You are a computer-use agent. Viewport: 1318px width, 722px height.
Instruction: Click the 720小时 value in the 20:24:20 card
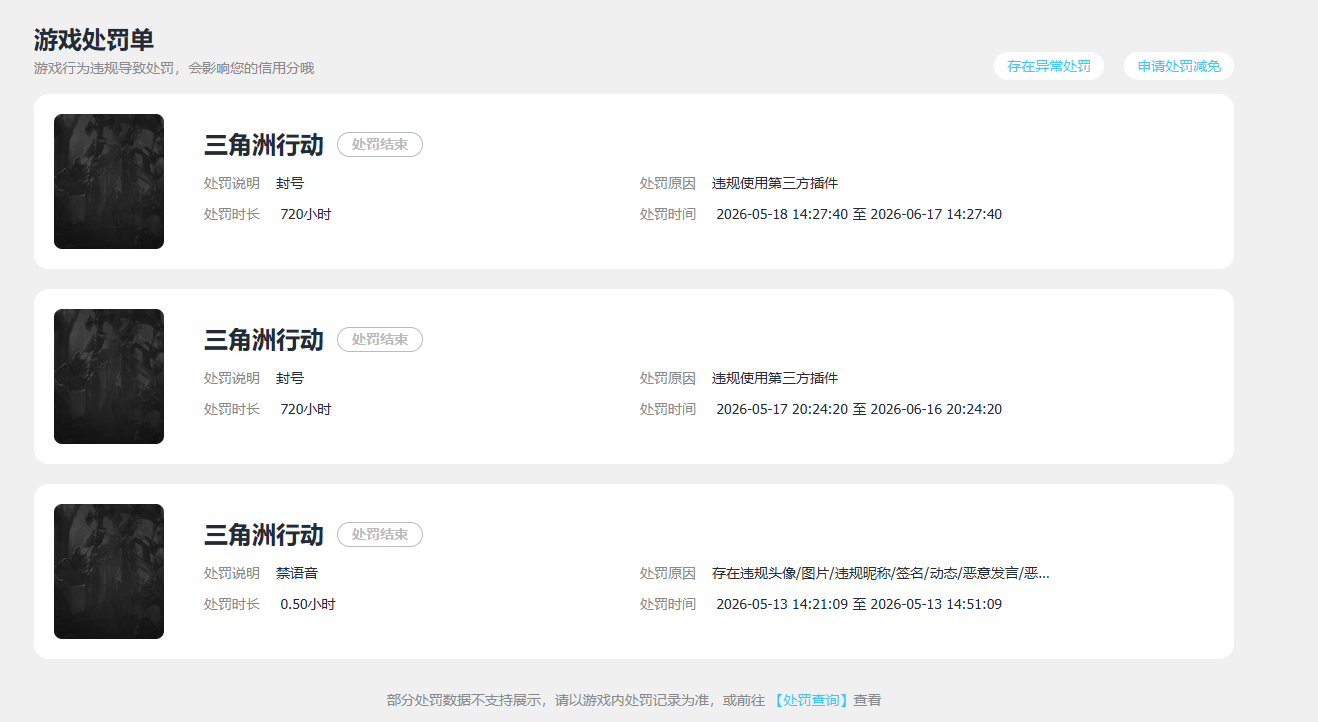[x=306, y=409]
